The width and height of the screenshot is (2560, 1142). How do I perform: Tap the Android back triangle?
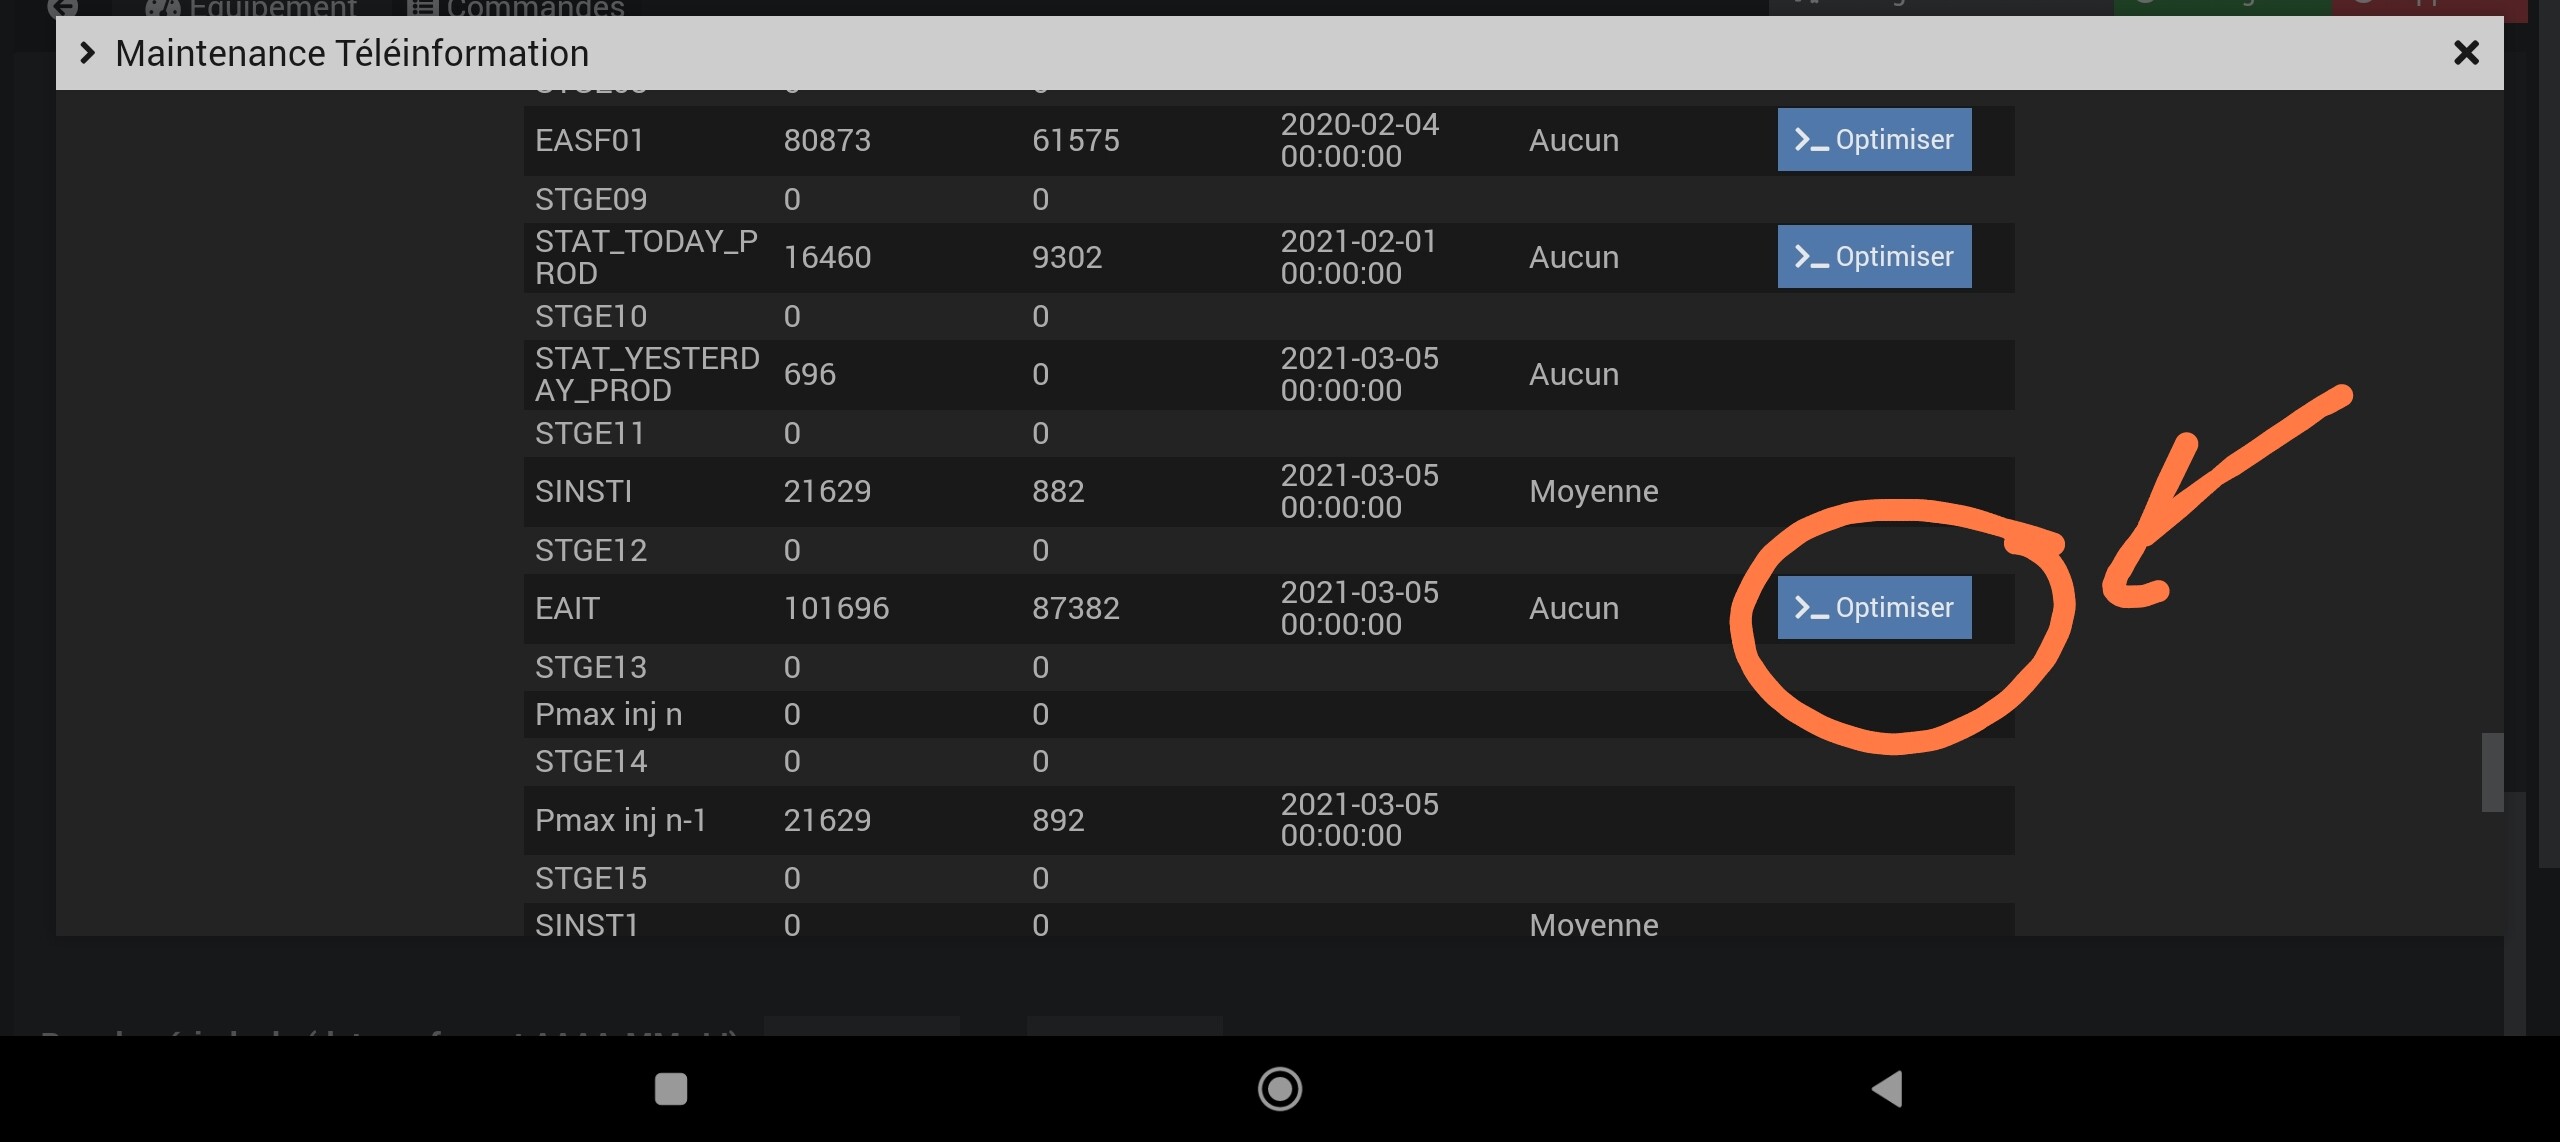(1886, 1088)
